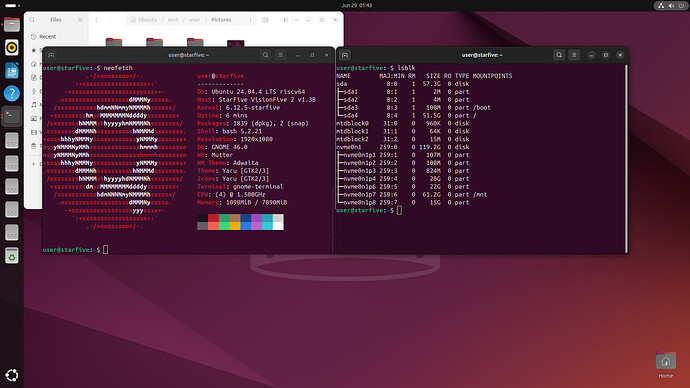Click the search icon in Files sidebar header
Screen dimensions: 690x388
[x=32, y=20]
